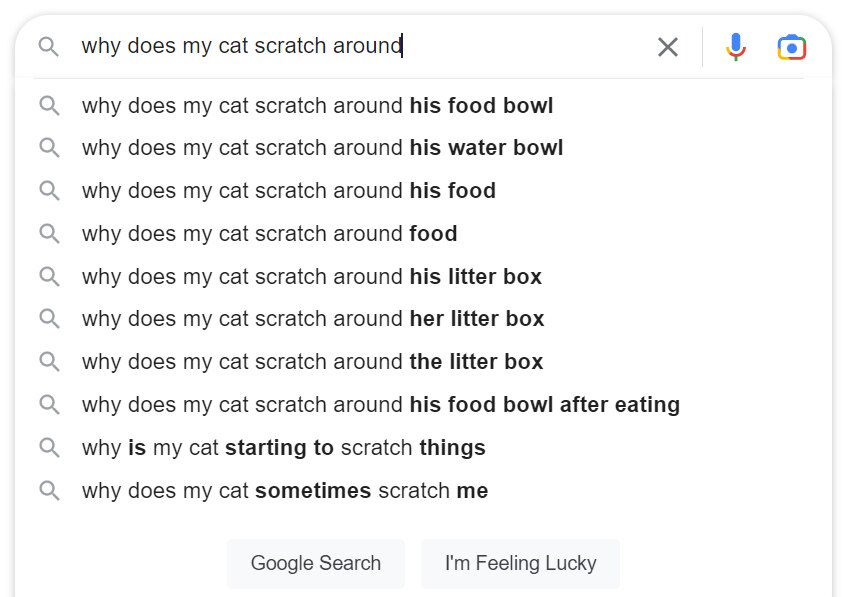Click the magnifier beside 'his food bowl' suggestion
The image size is (850, 597).
(49, 105)
